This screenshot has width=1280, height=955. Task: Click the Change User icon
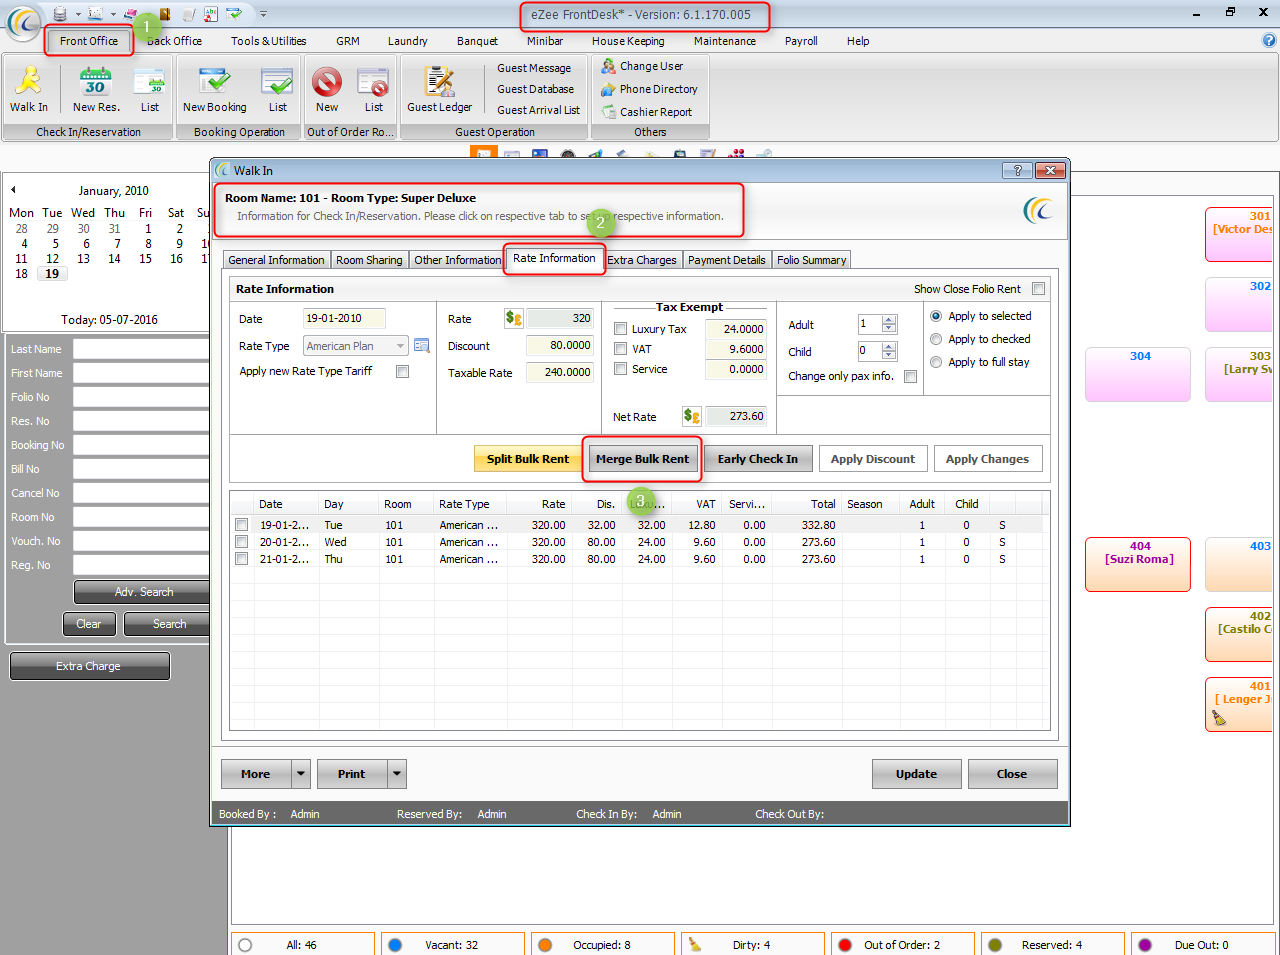pos(608,66)
